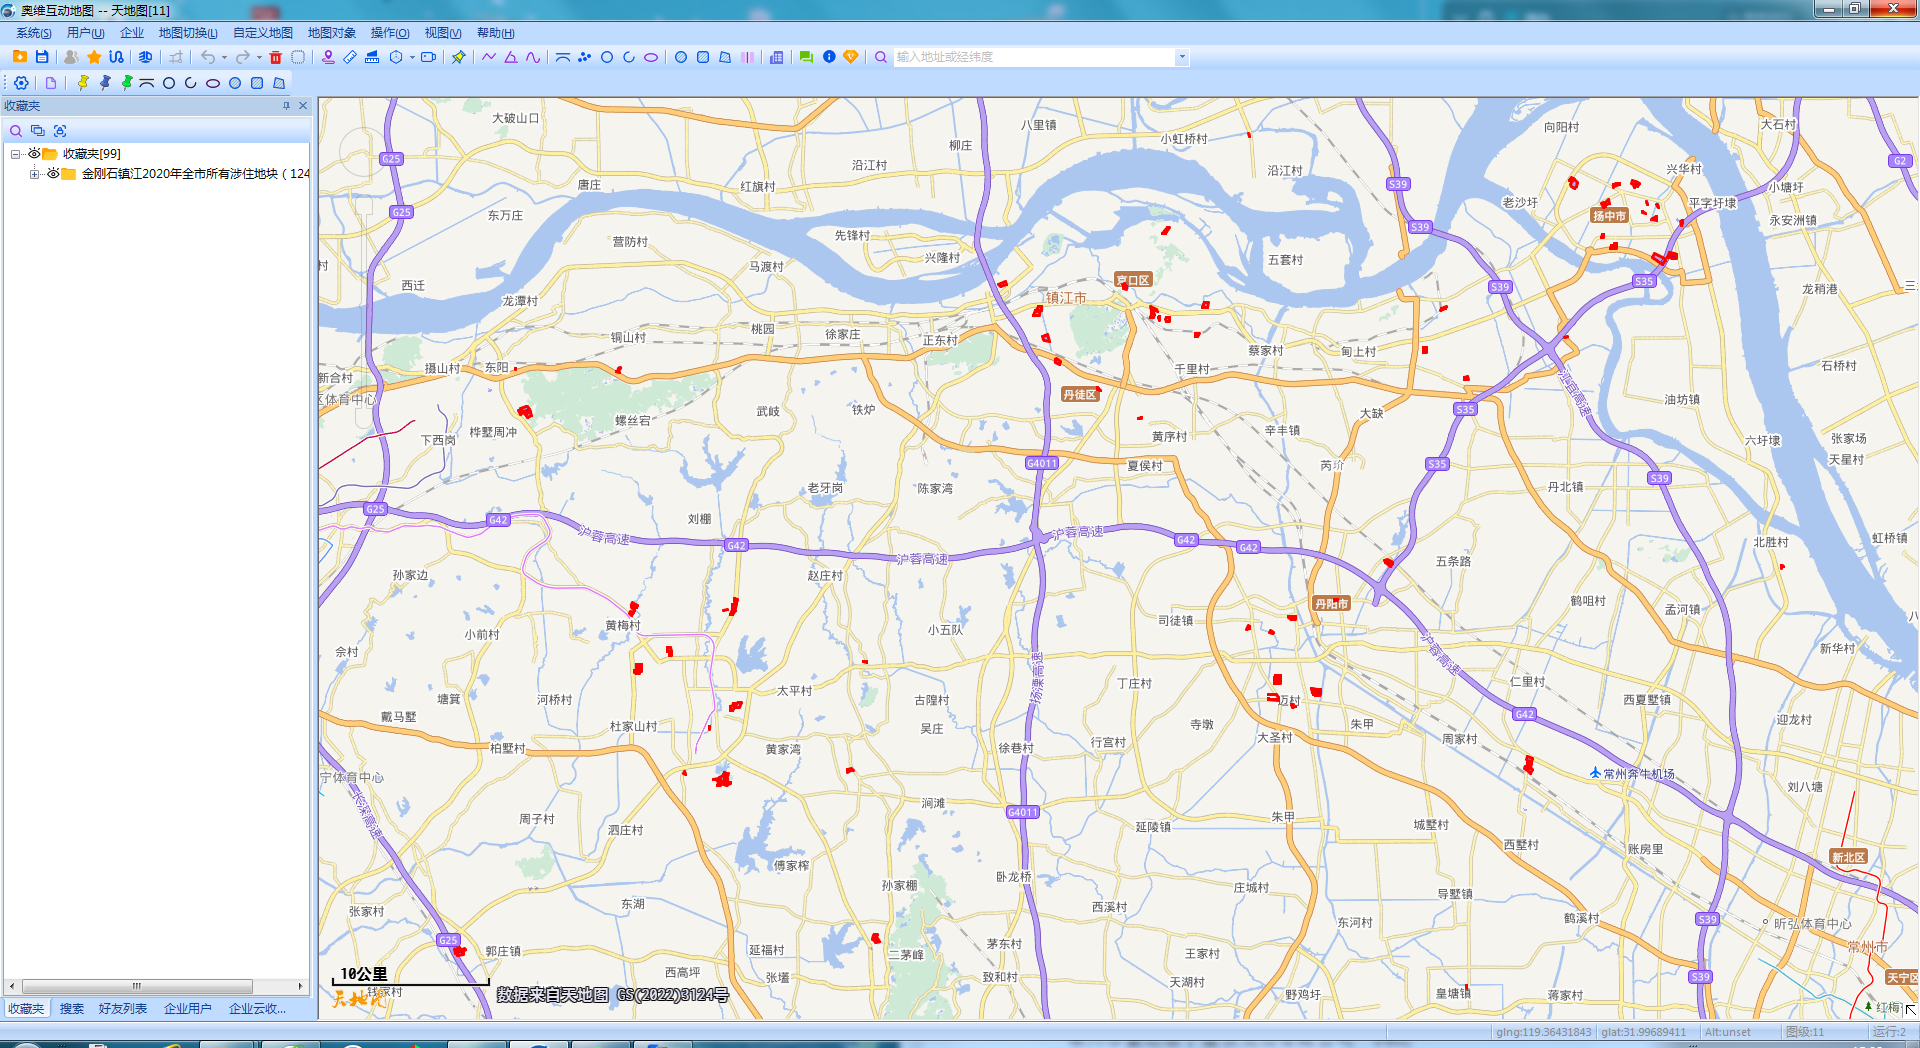
Task: Open the blue gear settings icon
Action: pyautogui.click(x=21, y=83)
